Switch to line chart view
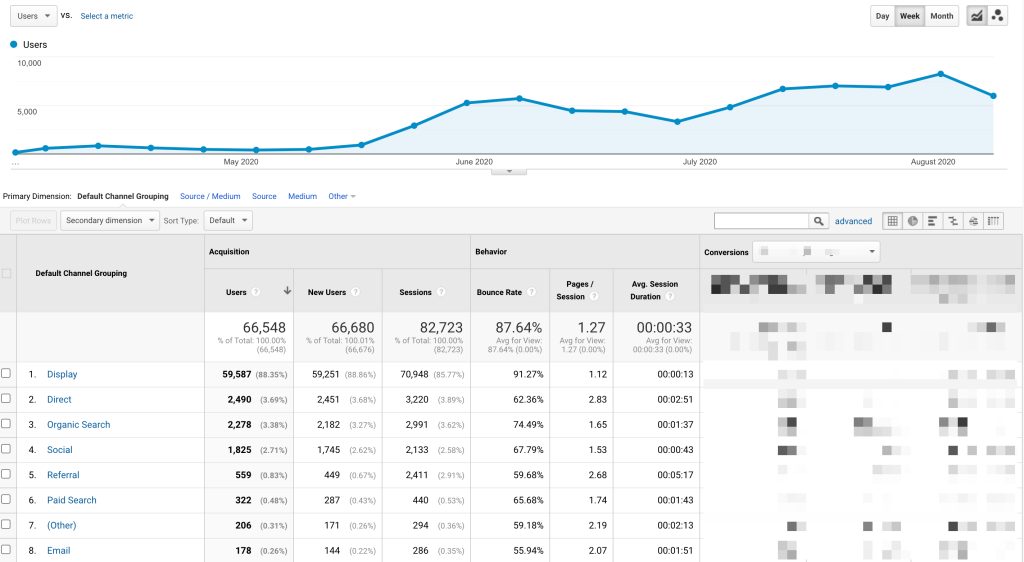The image size is (1024, 562). click(976, 16)
